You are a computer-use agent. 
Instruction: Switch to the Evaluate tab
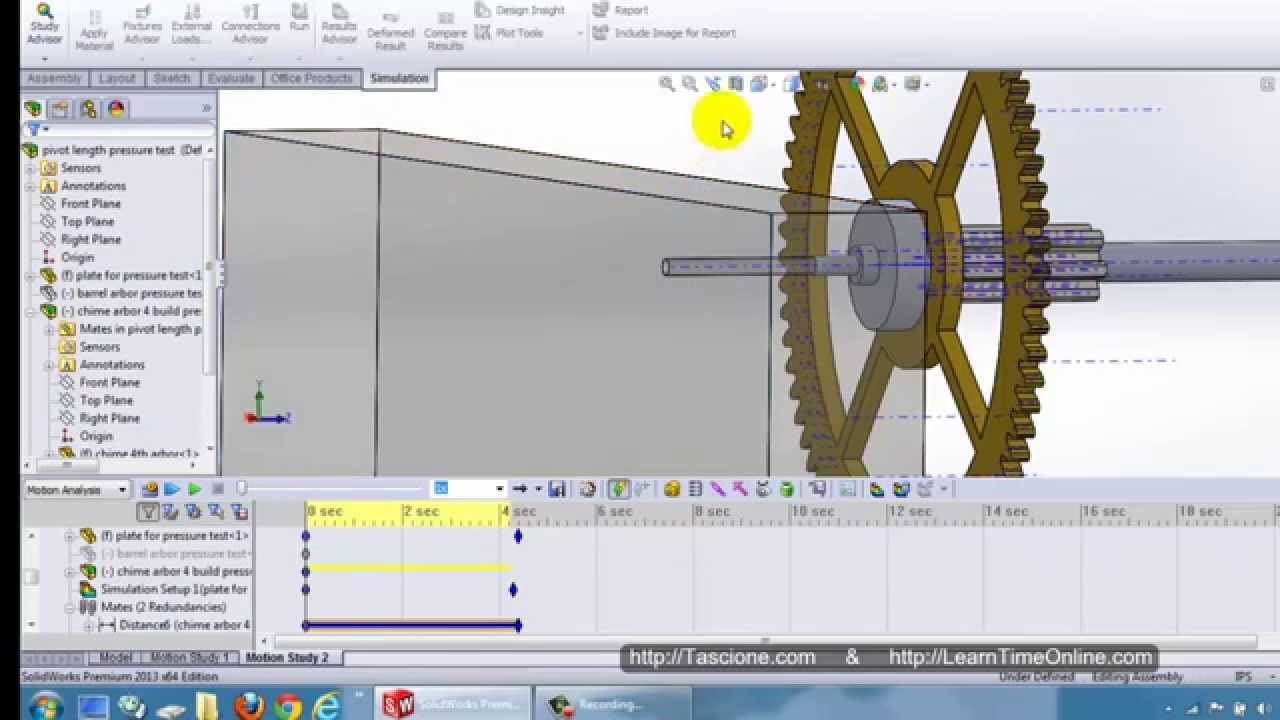[231, 78]
